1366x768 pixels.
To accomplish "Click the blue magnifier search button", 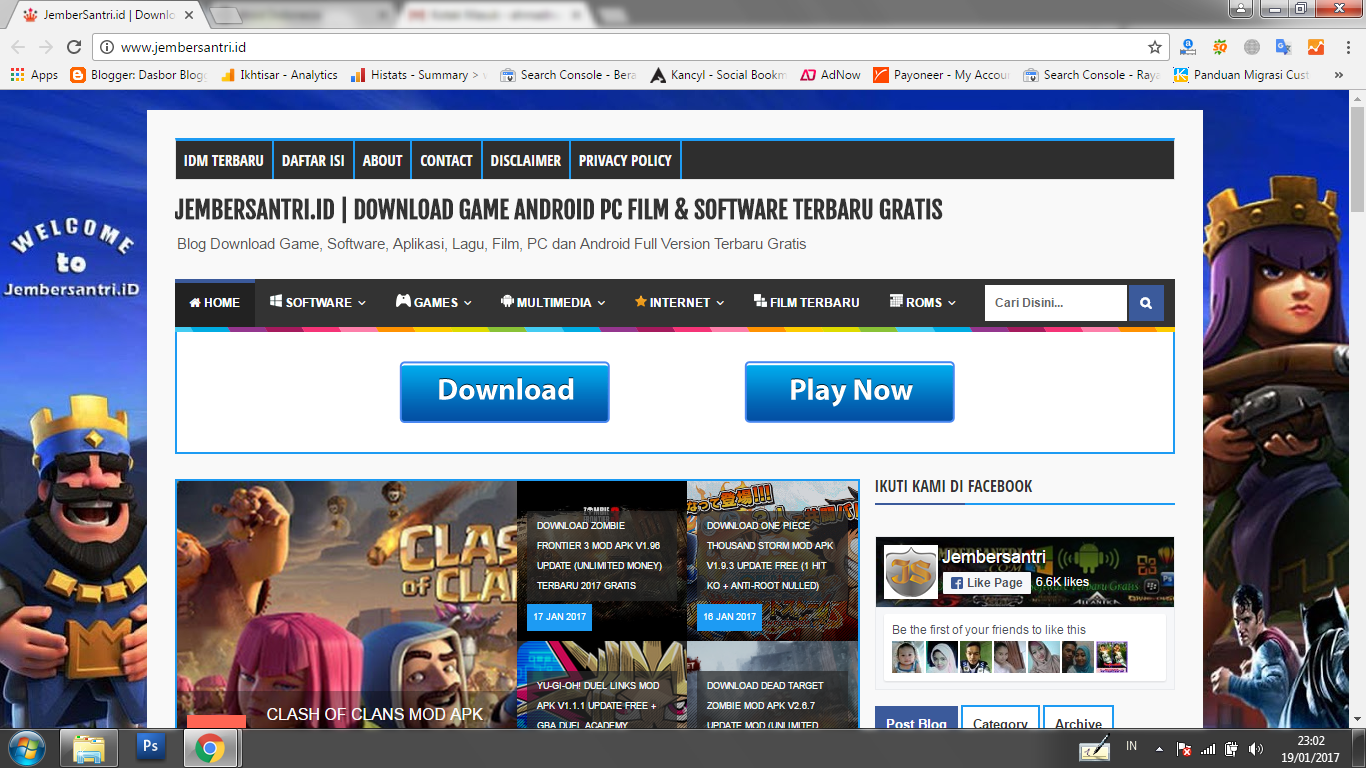I will pos(1146,303).
